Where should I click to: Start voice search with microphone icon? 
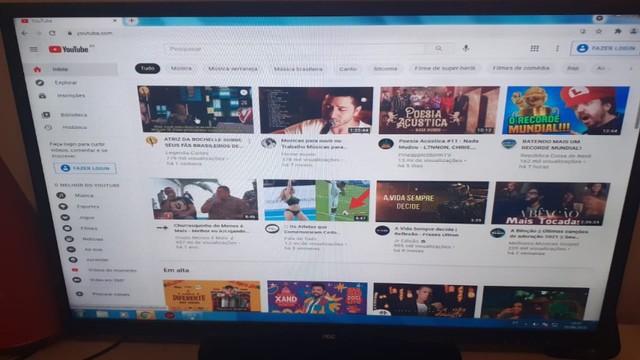[x=466, y=48]
